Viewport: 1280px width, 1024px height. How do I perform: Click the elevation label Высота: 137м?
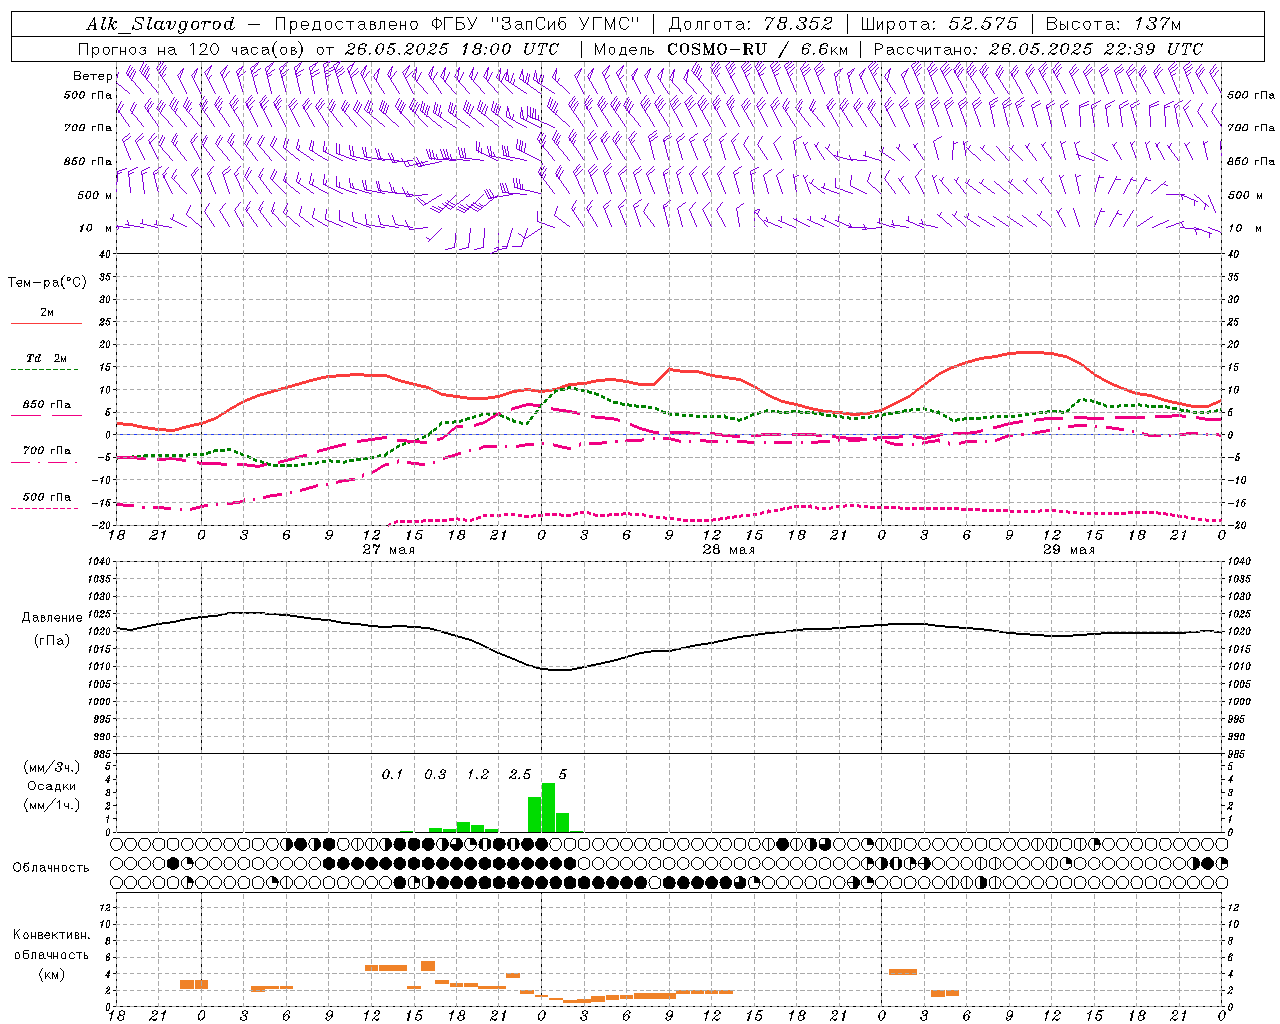1113,24
